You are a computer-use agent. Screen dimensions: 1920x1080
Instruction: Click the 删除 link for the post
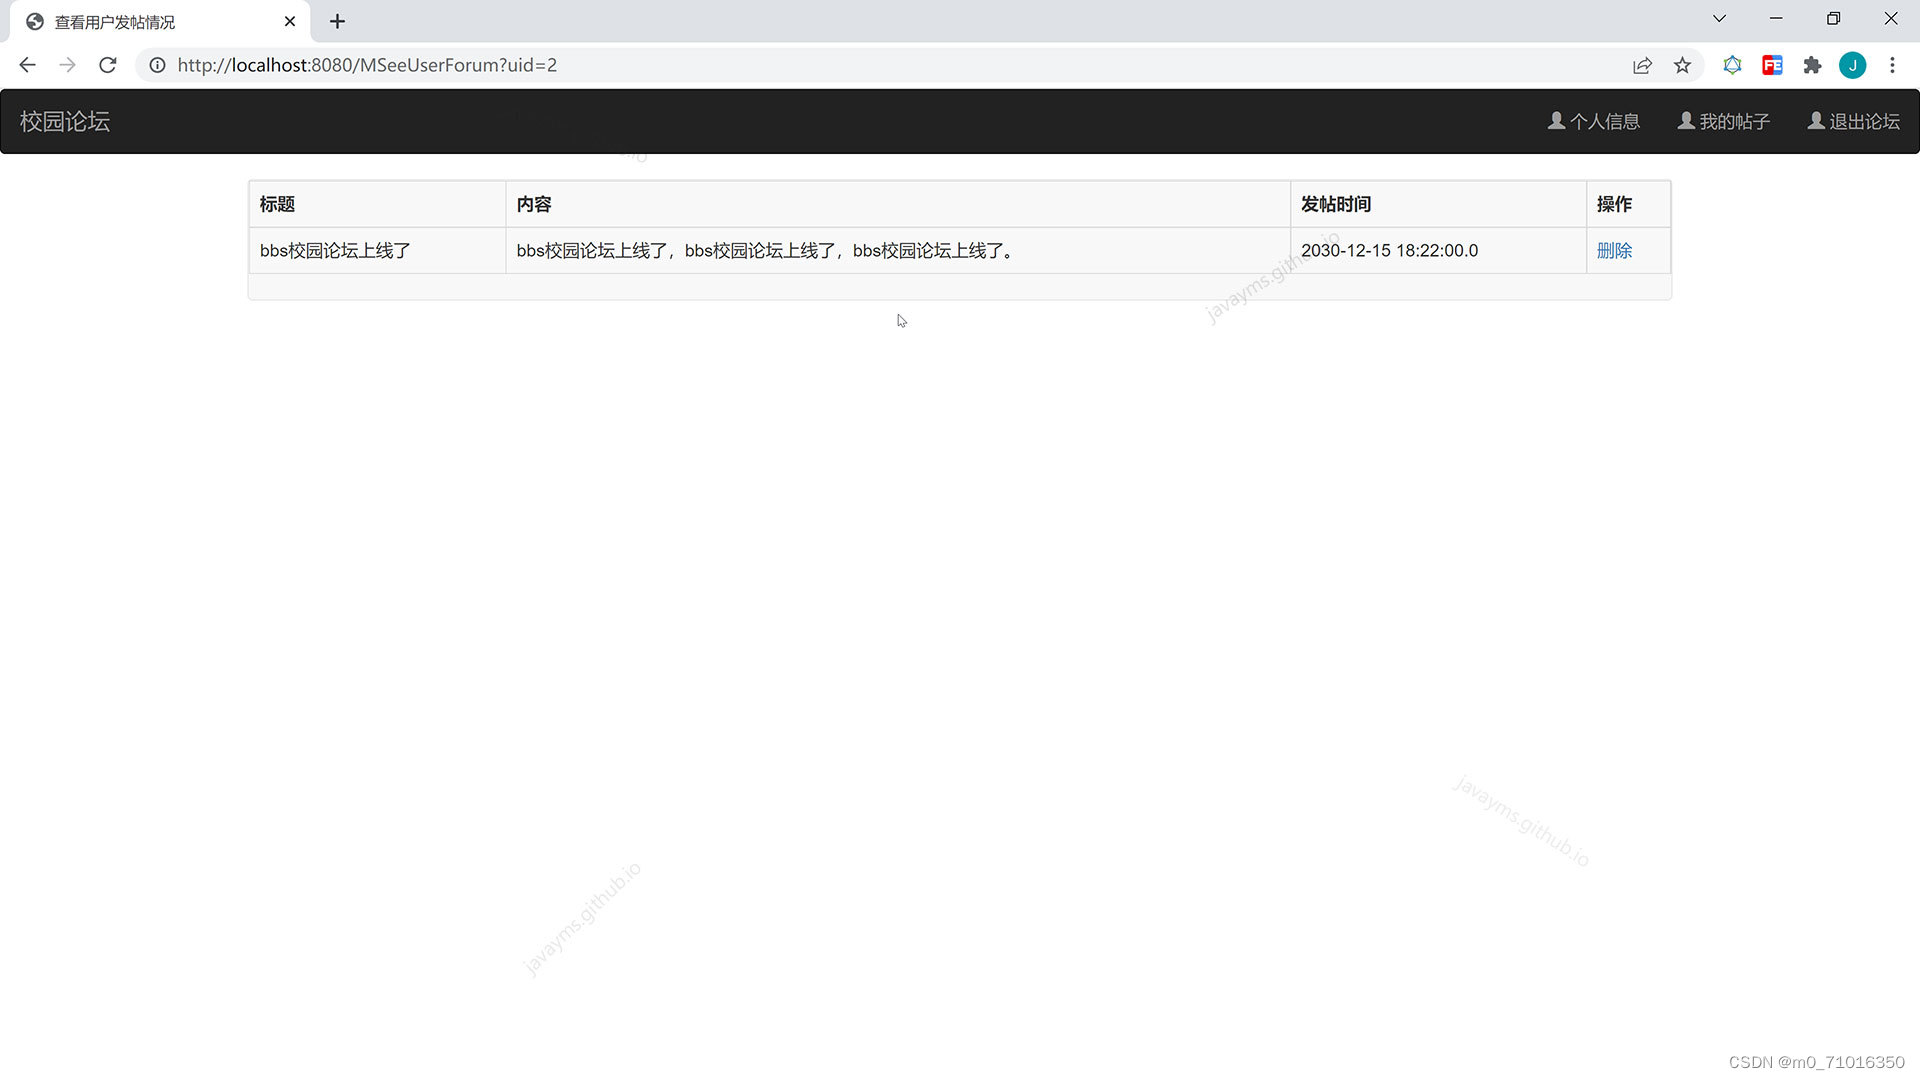[x=1614, y=250]
